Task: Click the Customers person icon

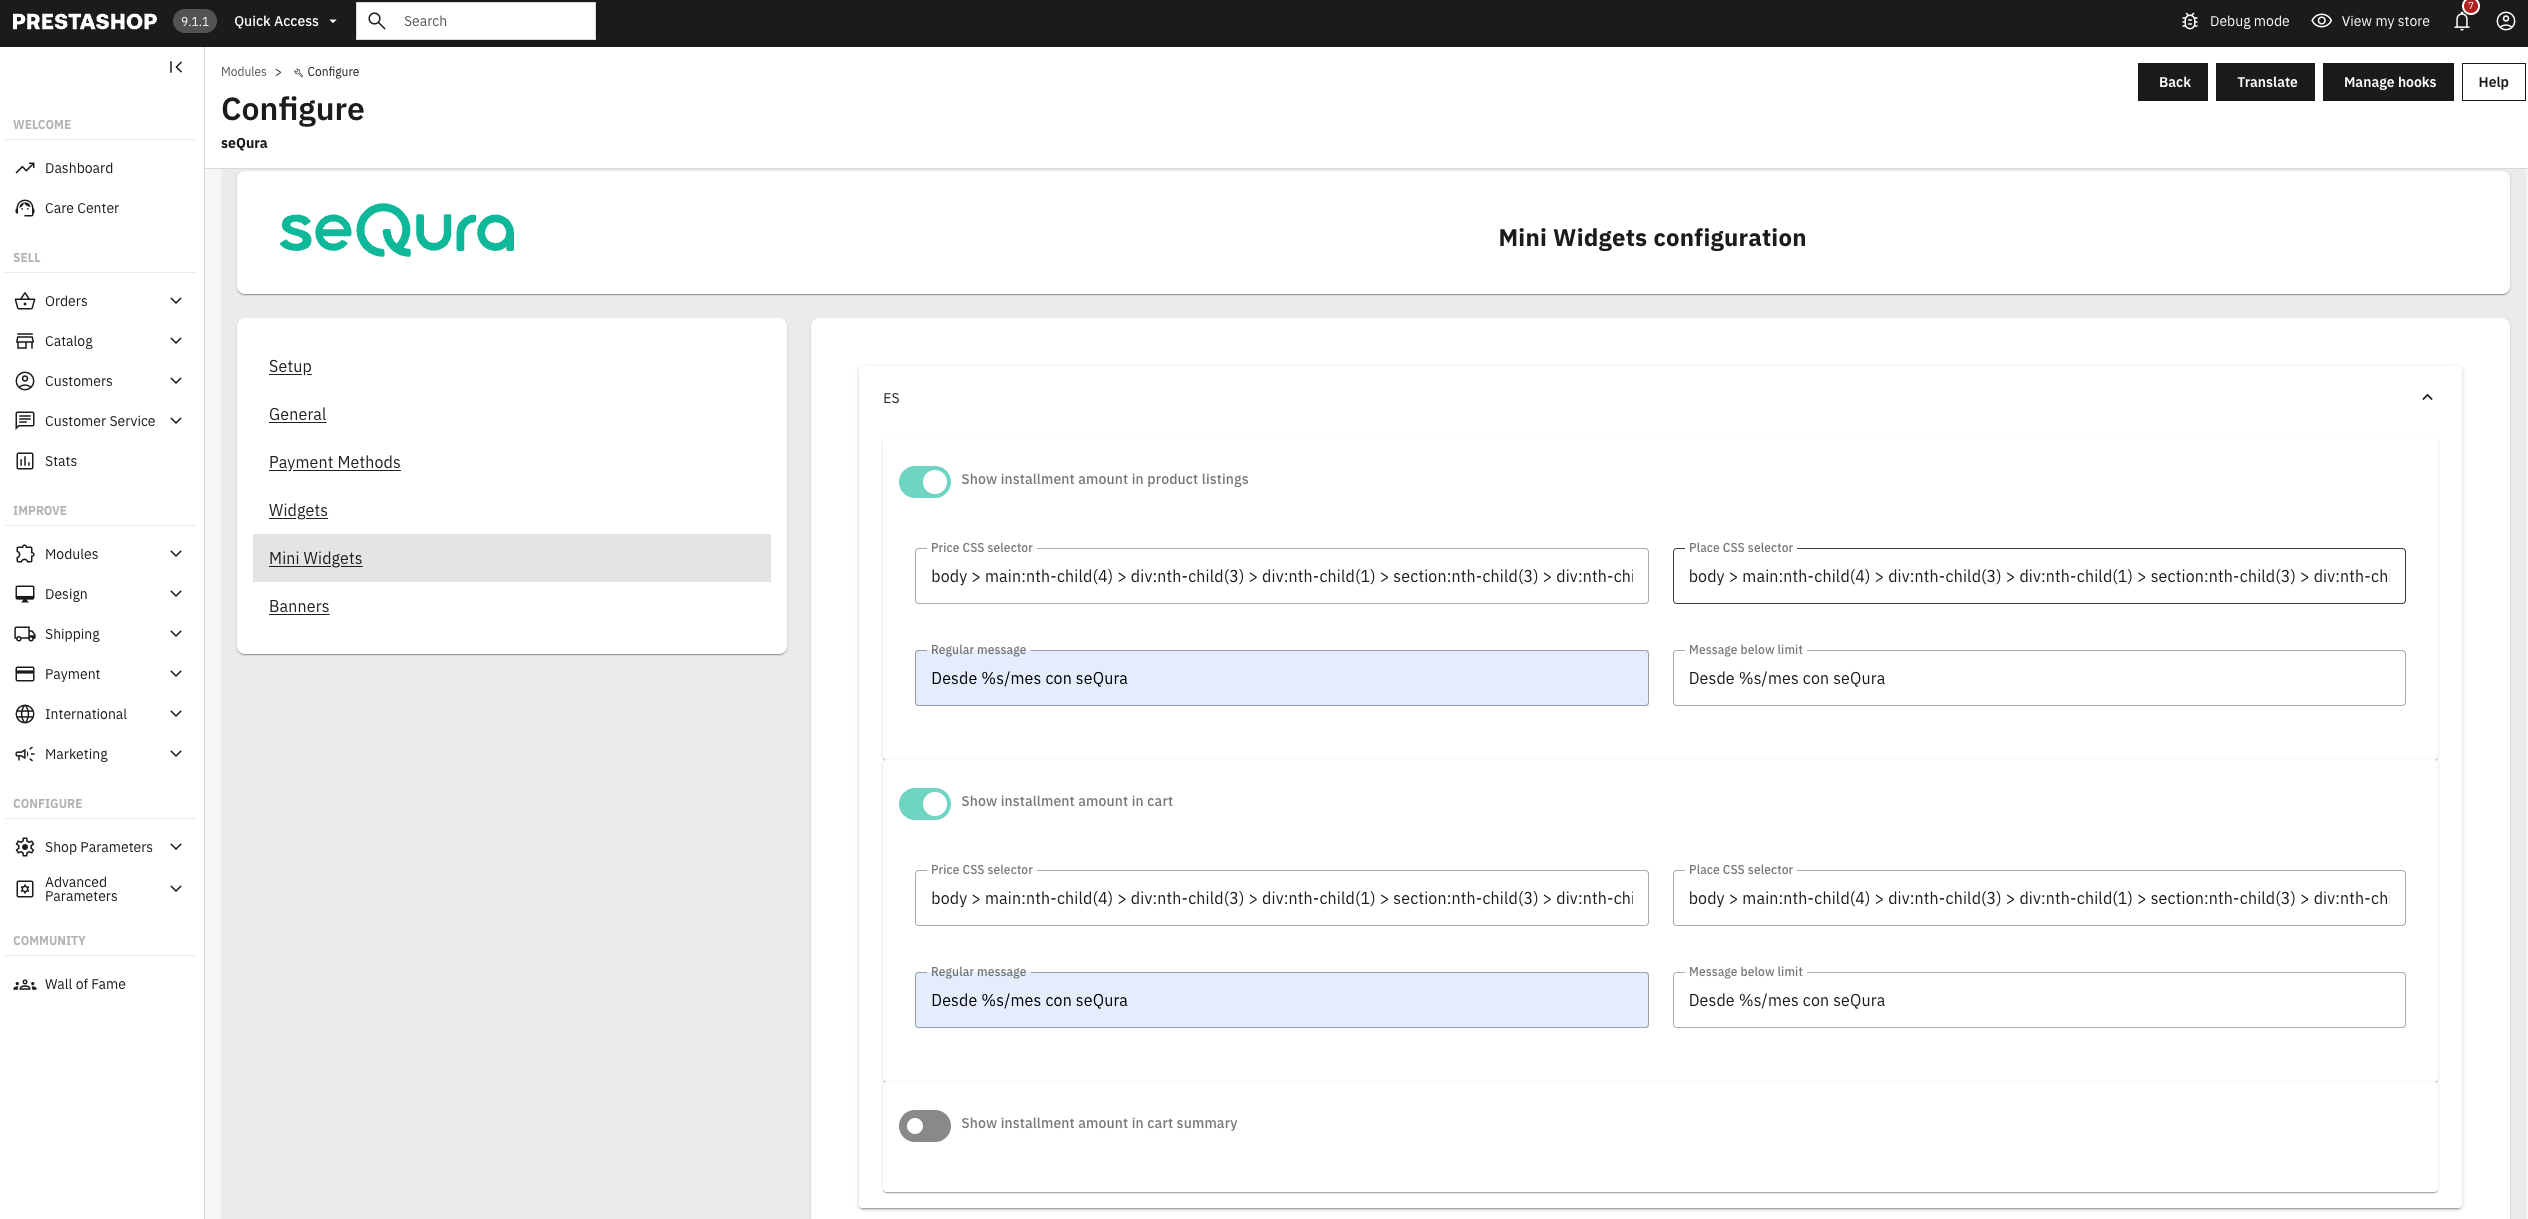Action: coord(25,381)
